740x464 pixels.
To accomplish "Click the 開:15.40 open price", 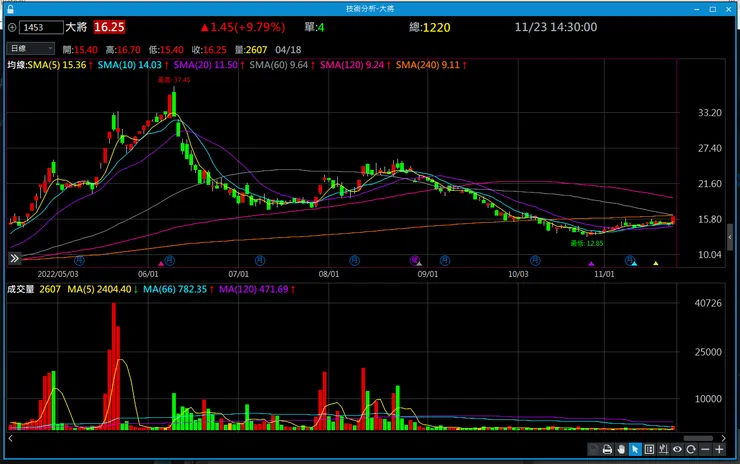I will click(80, 50).
